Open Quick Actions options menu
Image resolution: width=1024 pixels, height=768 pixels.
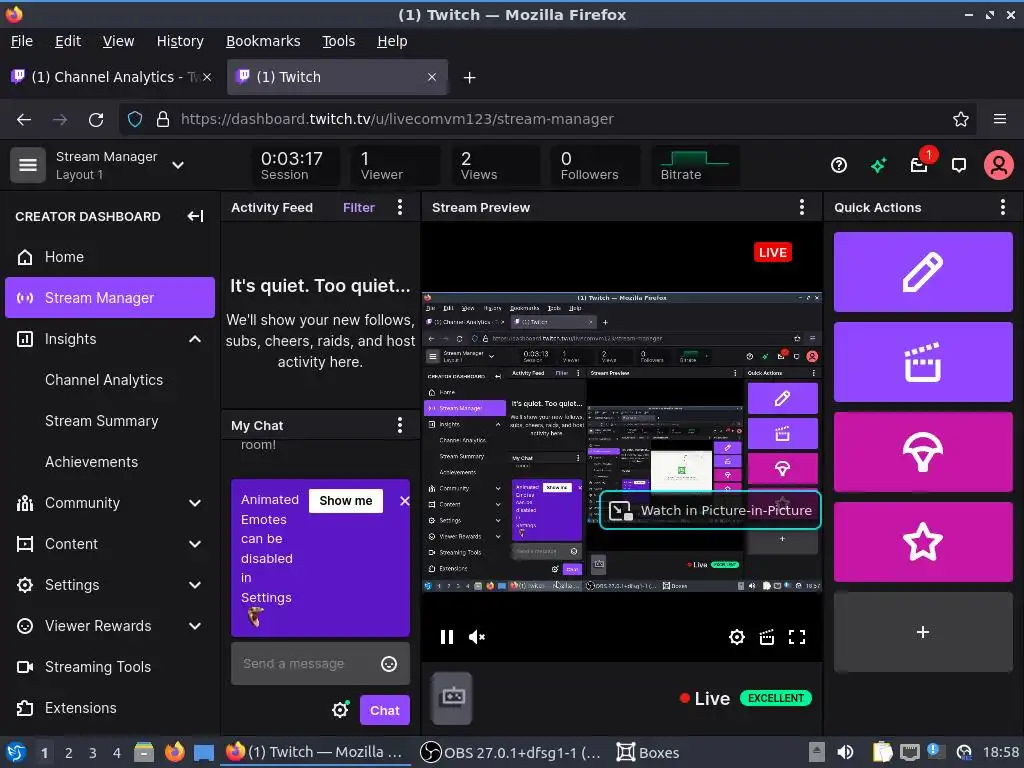1002,208
